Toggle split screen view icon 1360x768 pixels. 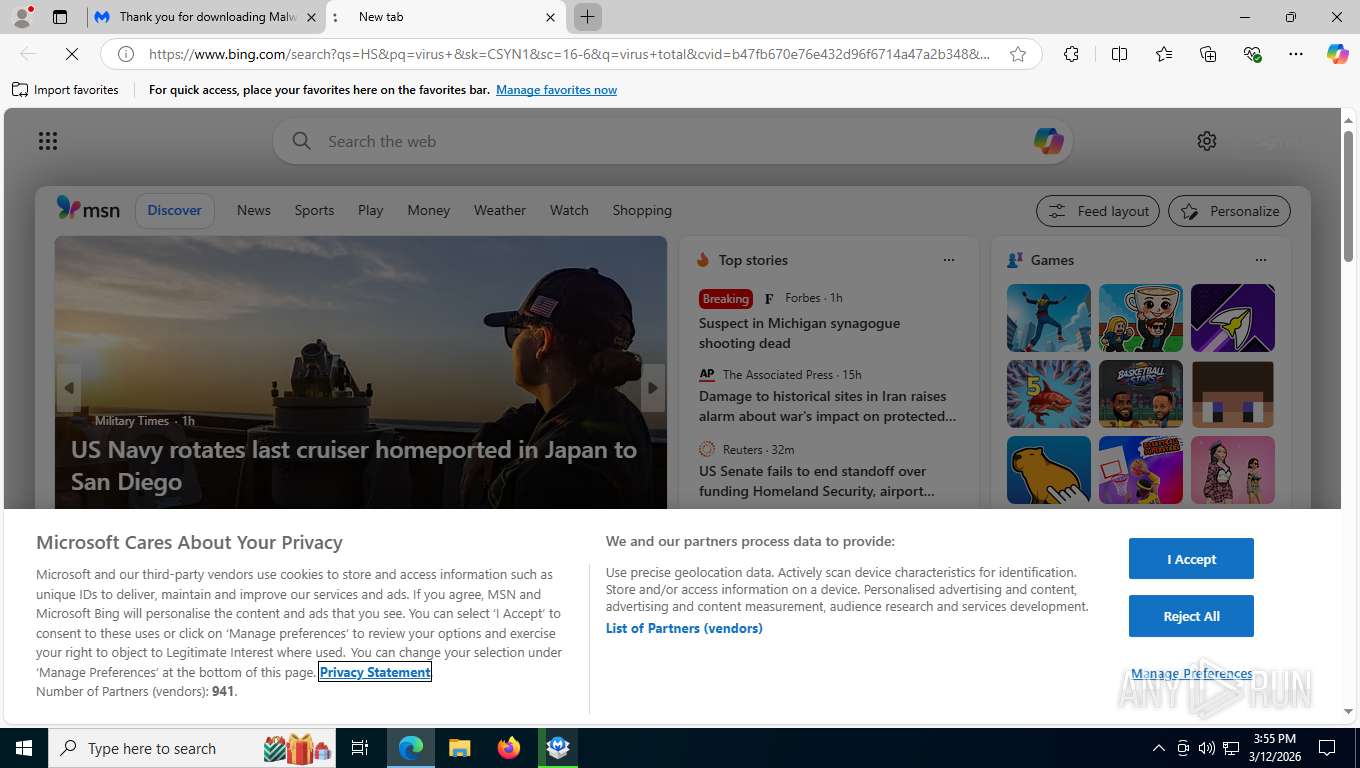(1120, 54)
